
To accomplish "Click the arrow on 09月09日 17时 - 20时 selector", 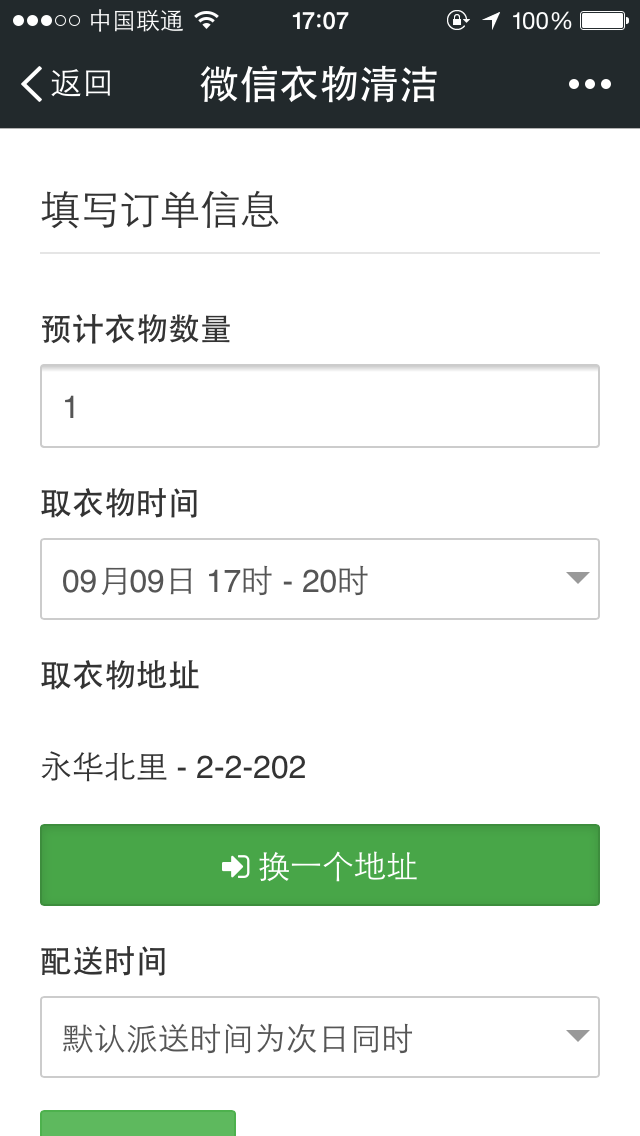I will pos(577,578).
